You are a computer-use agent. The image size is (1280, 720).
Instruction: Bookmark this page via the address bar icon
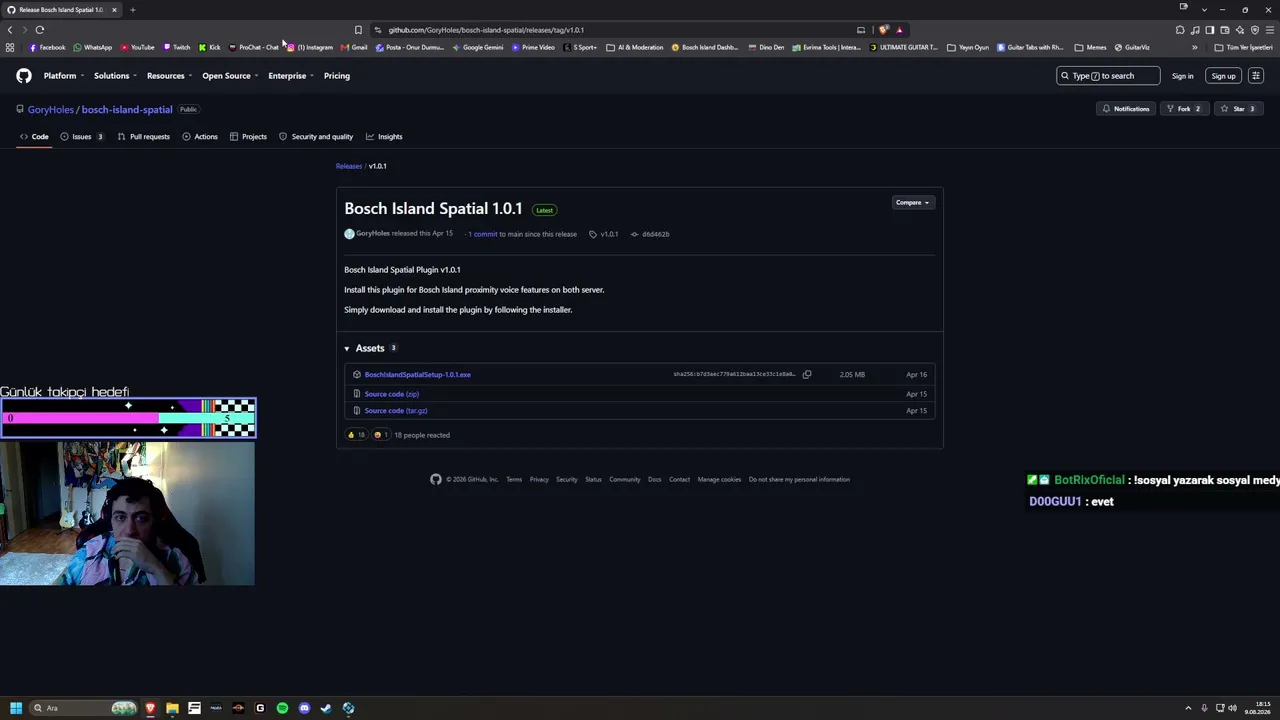point(358,30)
